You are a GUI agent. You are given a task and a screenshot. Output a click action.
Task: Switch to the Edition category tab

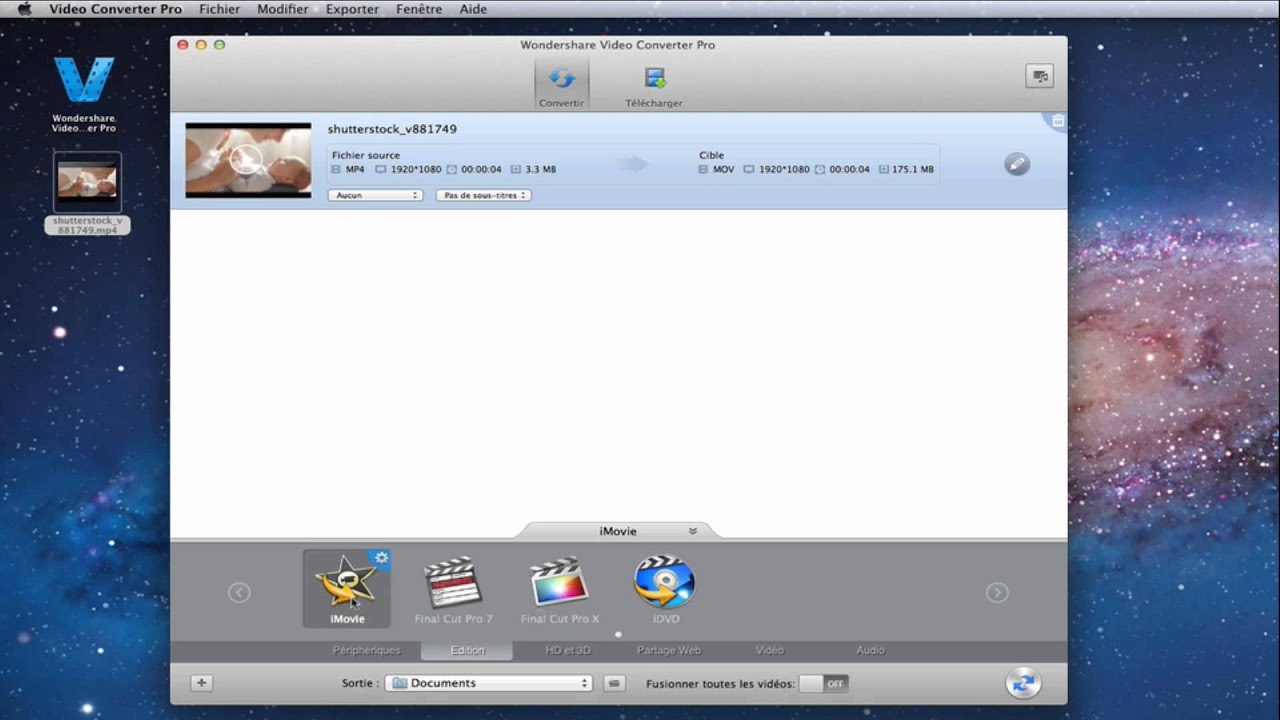point(467,650)
